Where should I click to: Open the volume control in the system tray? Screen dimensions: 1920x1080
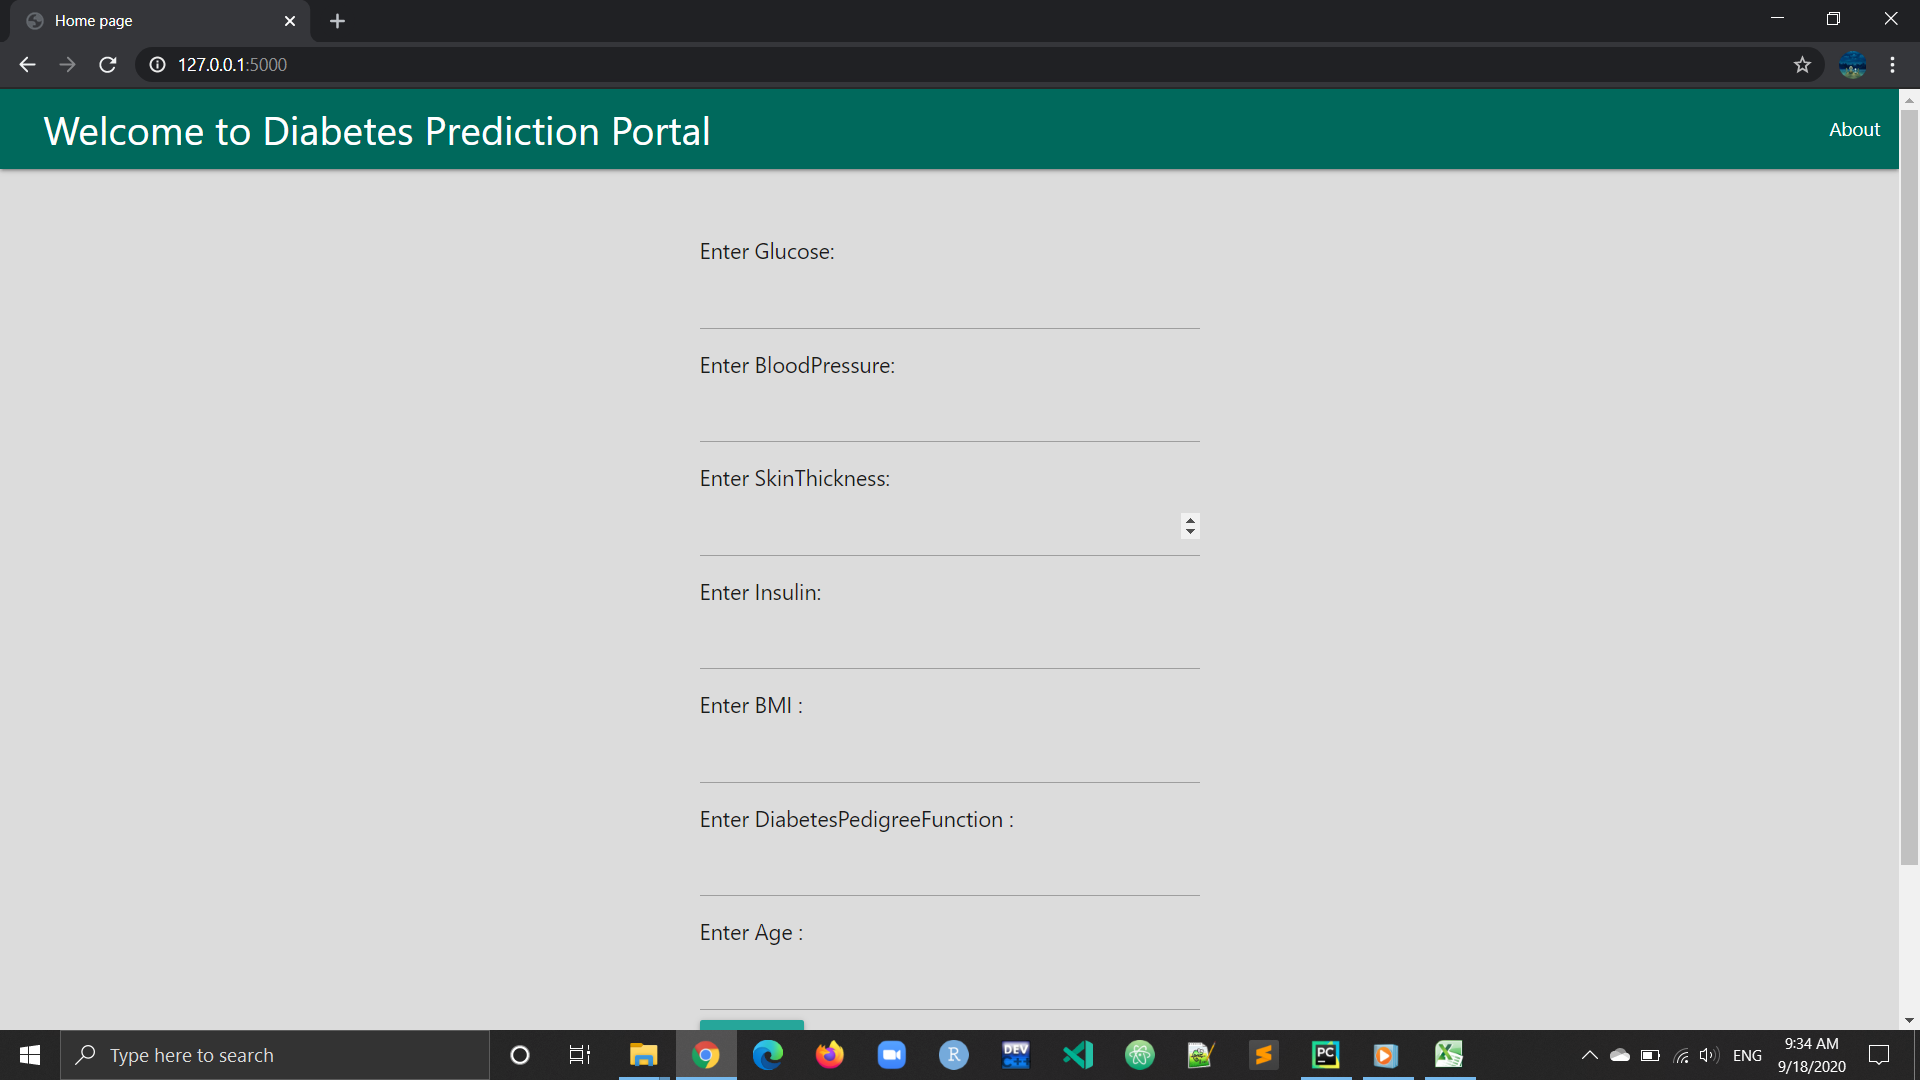[1709, 1055]
